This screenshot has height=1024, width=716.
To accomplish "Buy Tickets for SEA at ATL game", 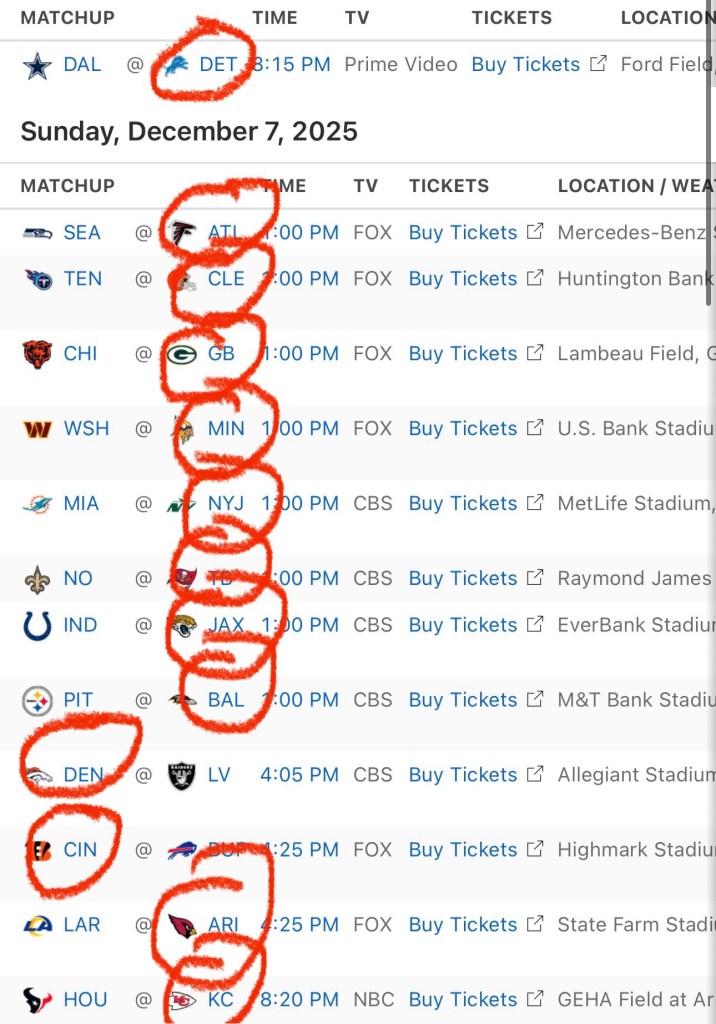I will pos(463,233).
